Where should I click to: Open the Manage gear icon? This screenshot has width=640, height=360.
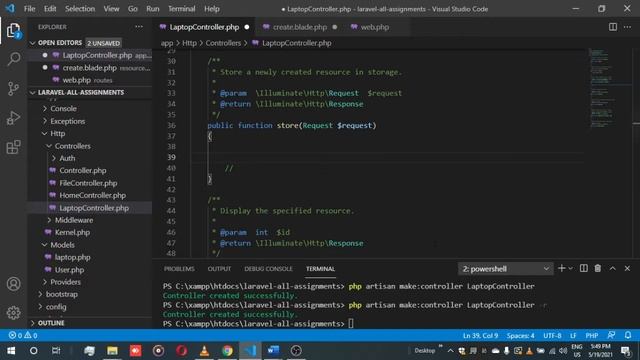pos(13,313)
